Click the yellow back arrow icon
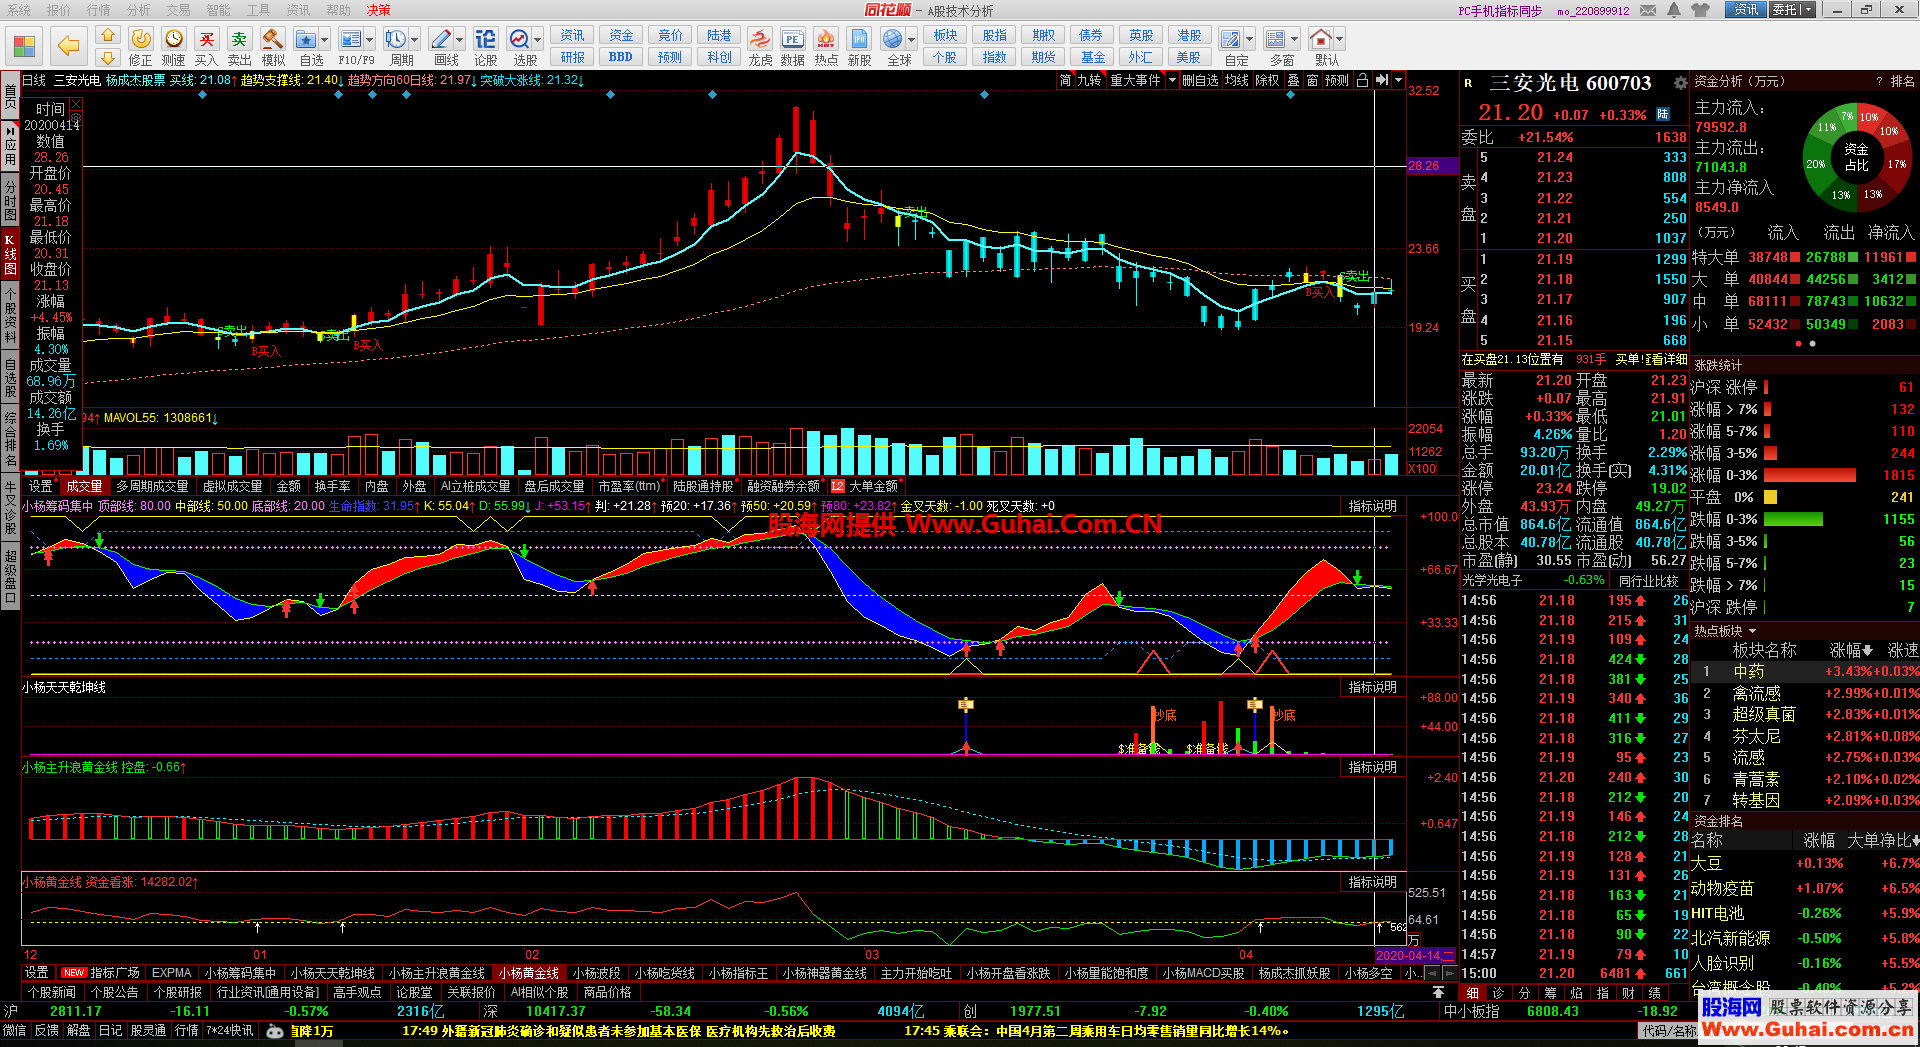 [x=68, y=46]
